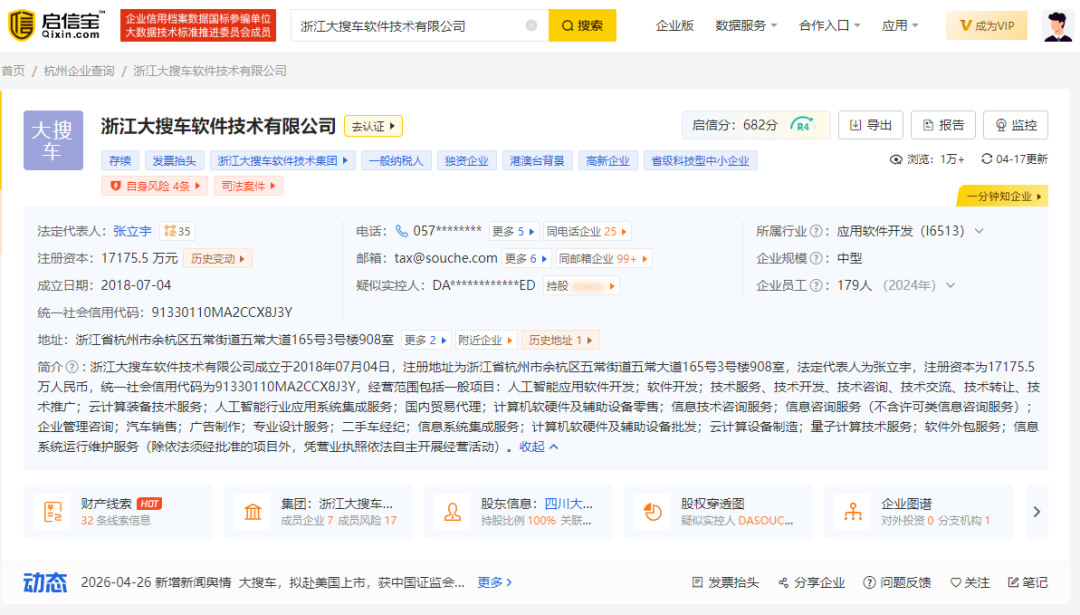This screenshot has height=615, width=1080.
Task: Click the 关注 heart icon
Action: [955, 583]
